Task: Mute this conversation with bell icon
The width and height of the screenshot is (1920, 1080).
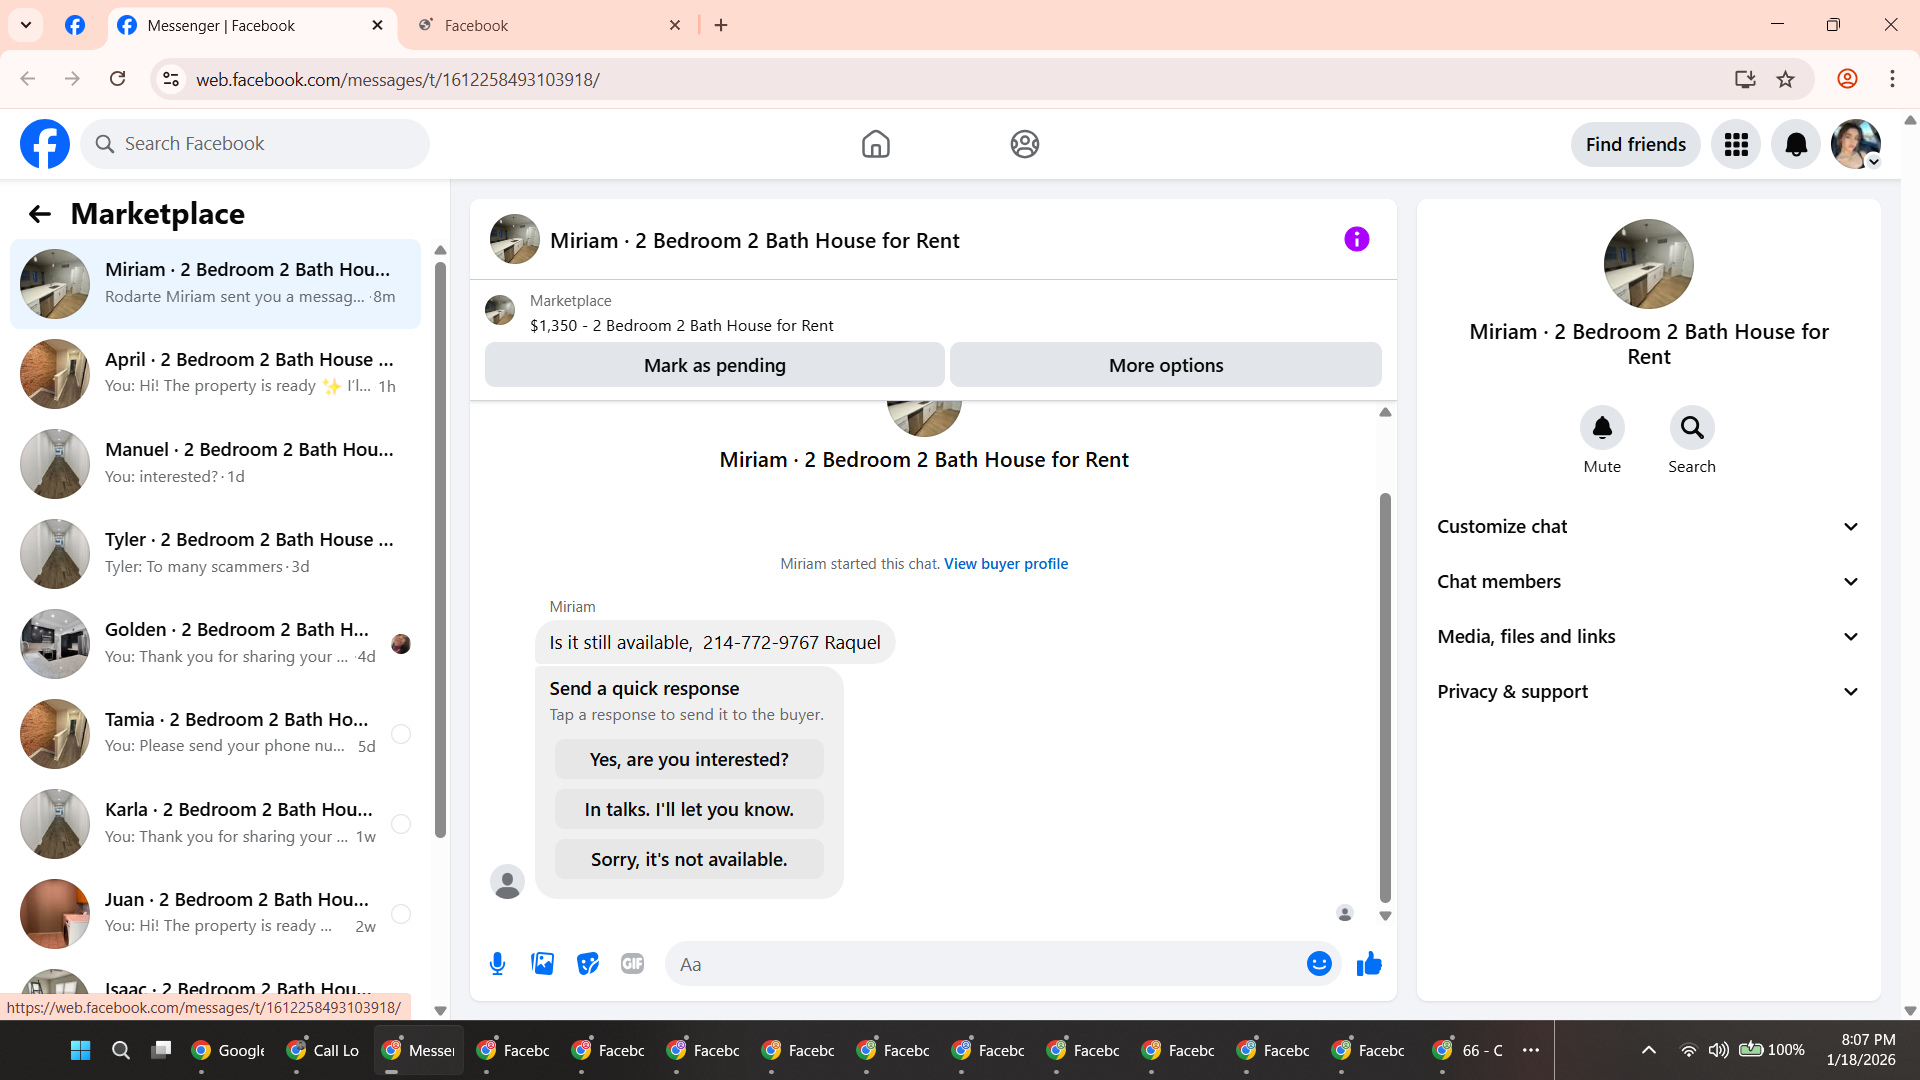Action: (1602, 428)
